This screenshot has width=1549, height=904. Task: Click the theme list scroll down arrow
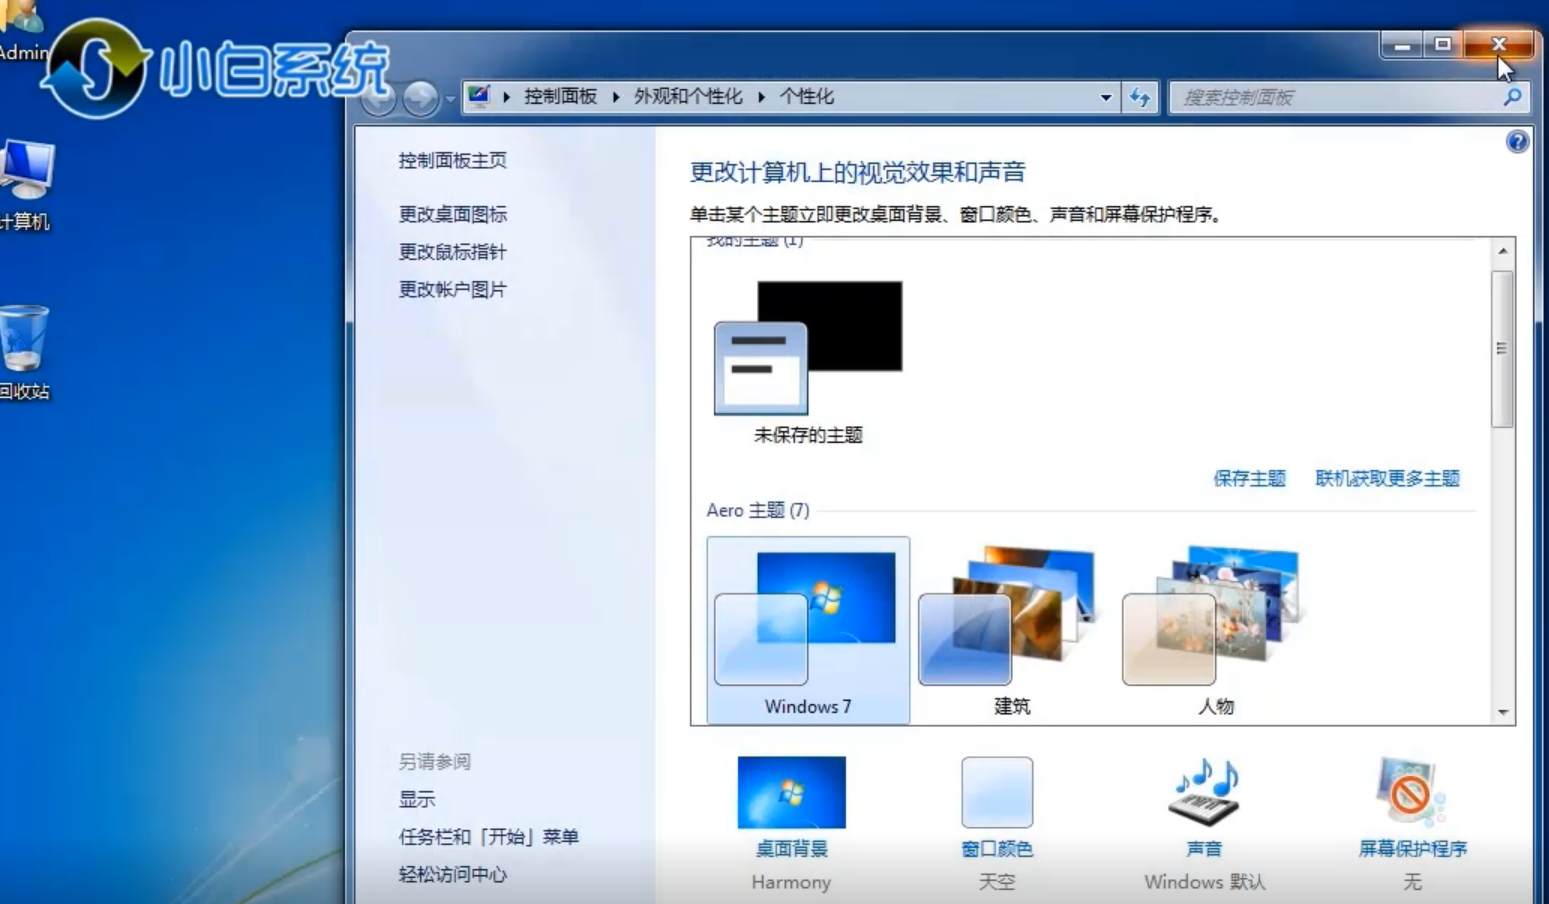click(1503, 712)
